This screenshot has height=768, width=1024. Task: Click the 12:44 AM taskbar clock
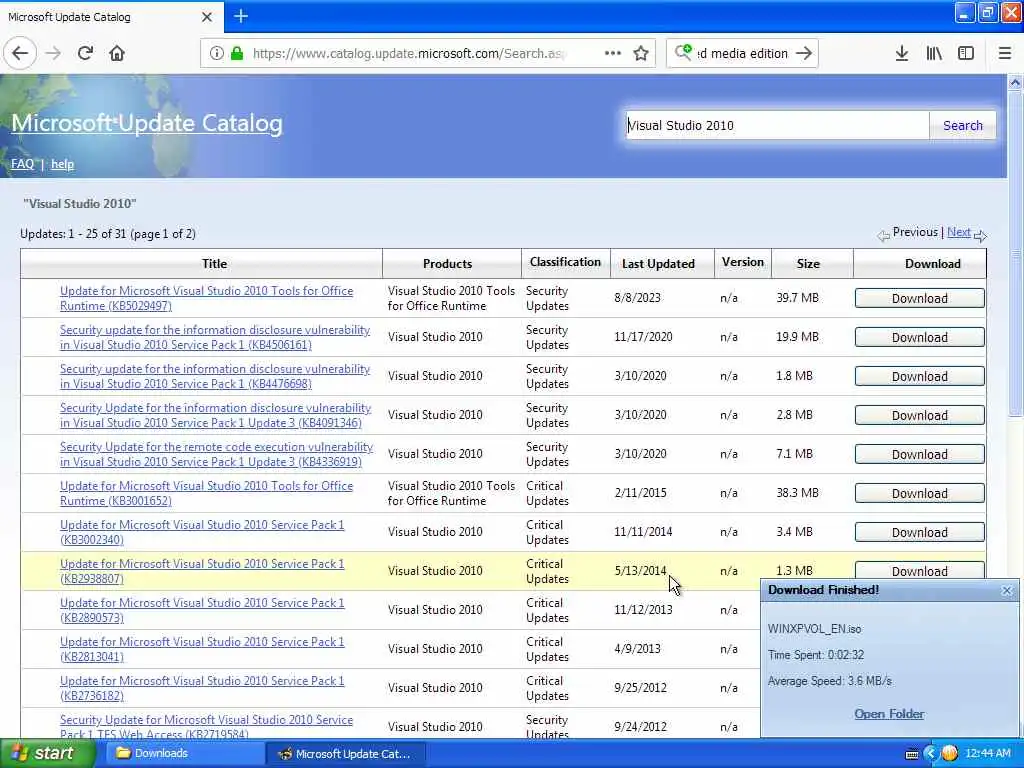[x=987, y=754]
